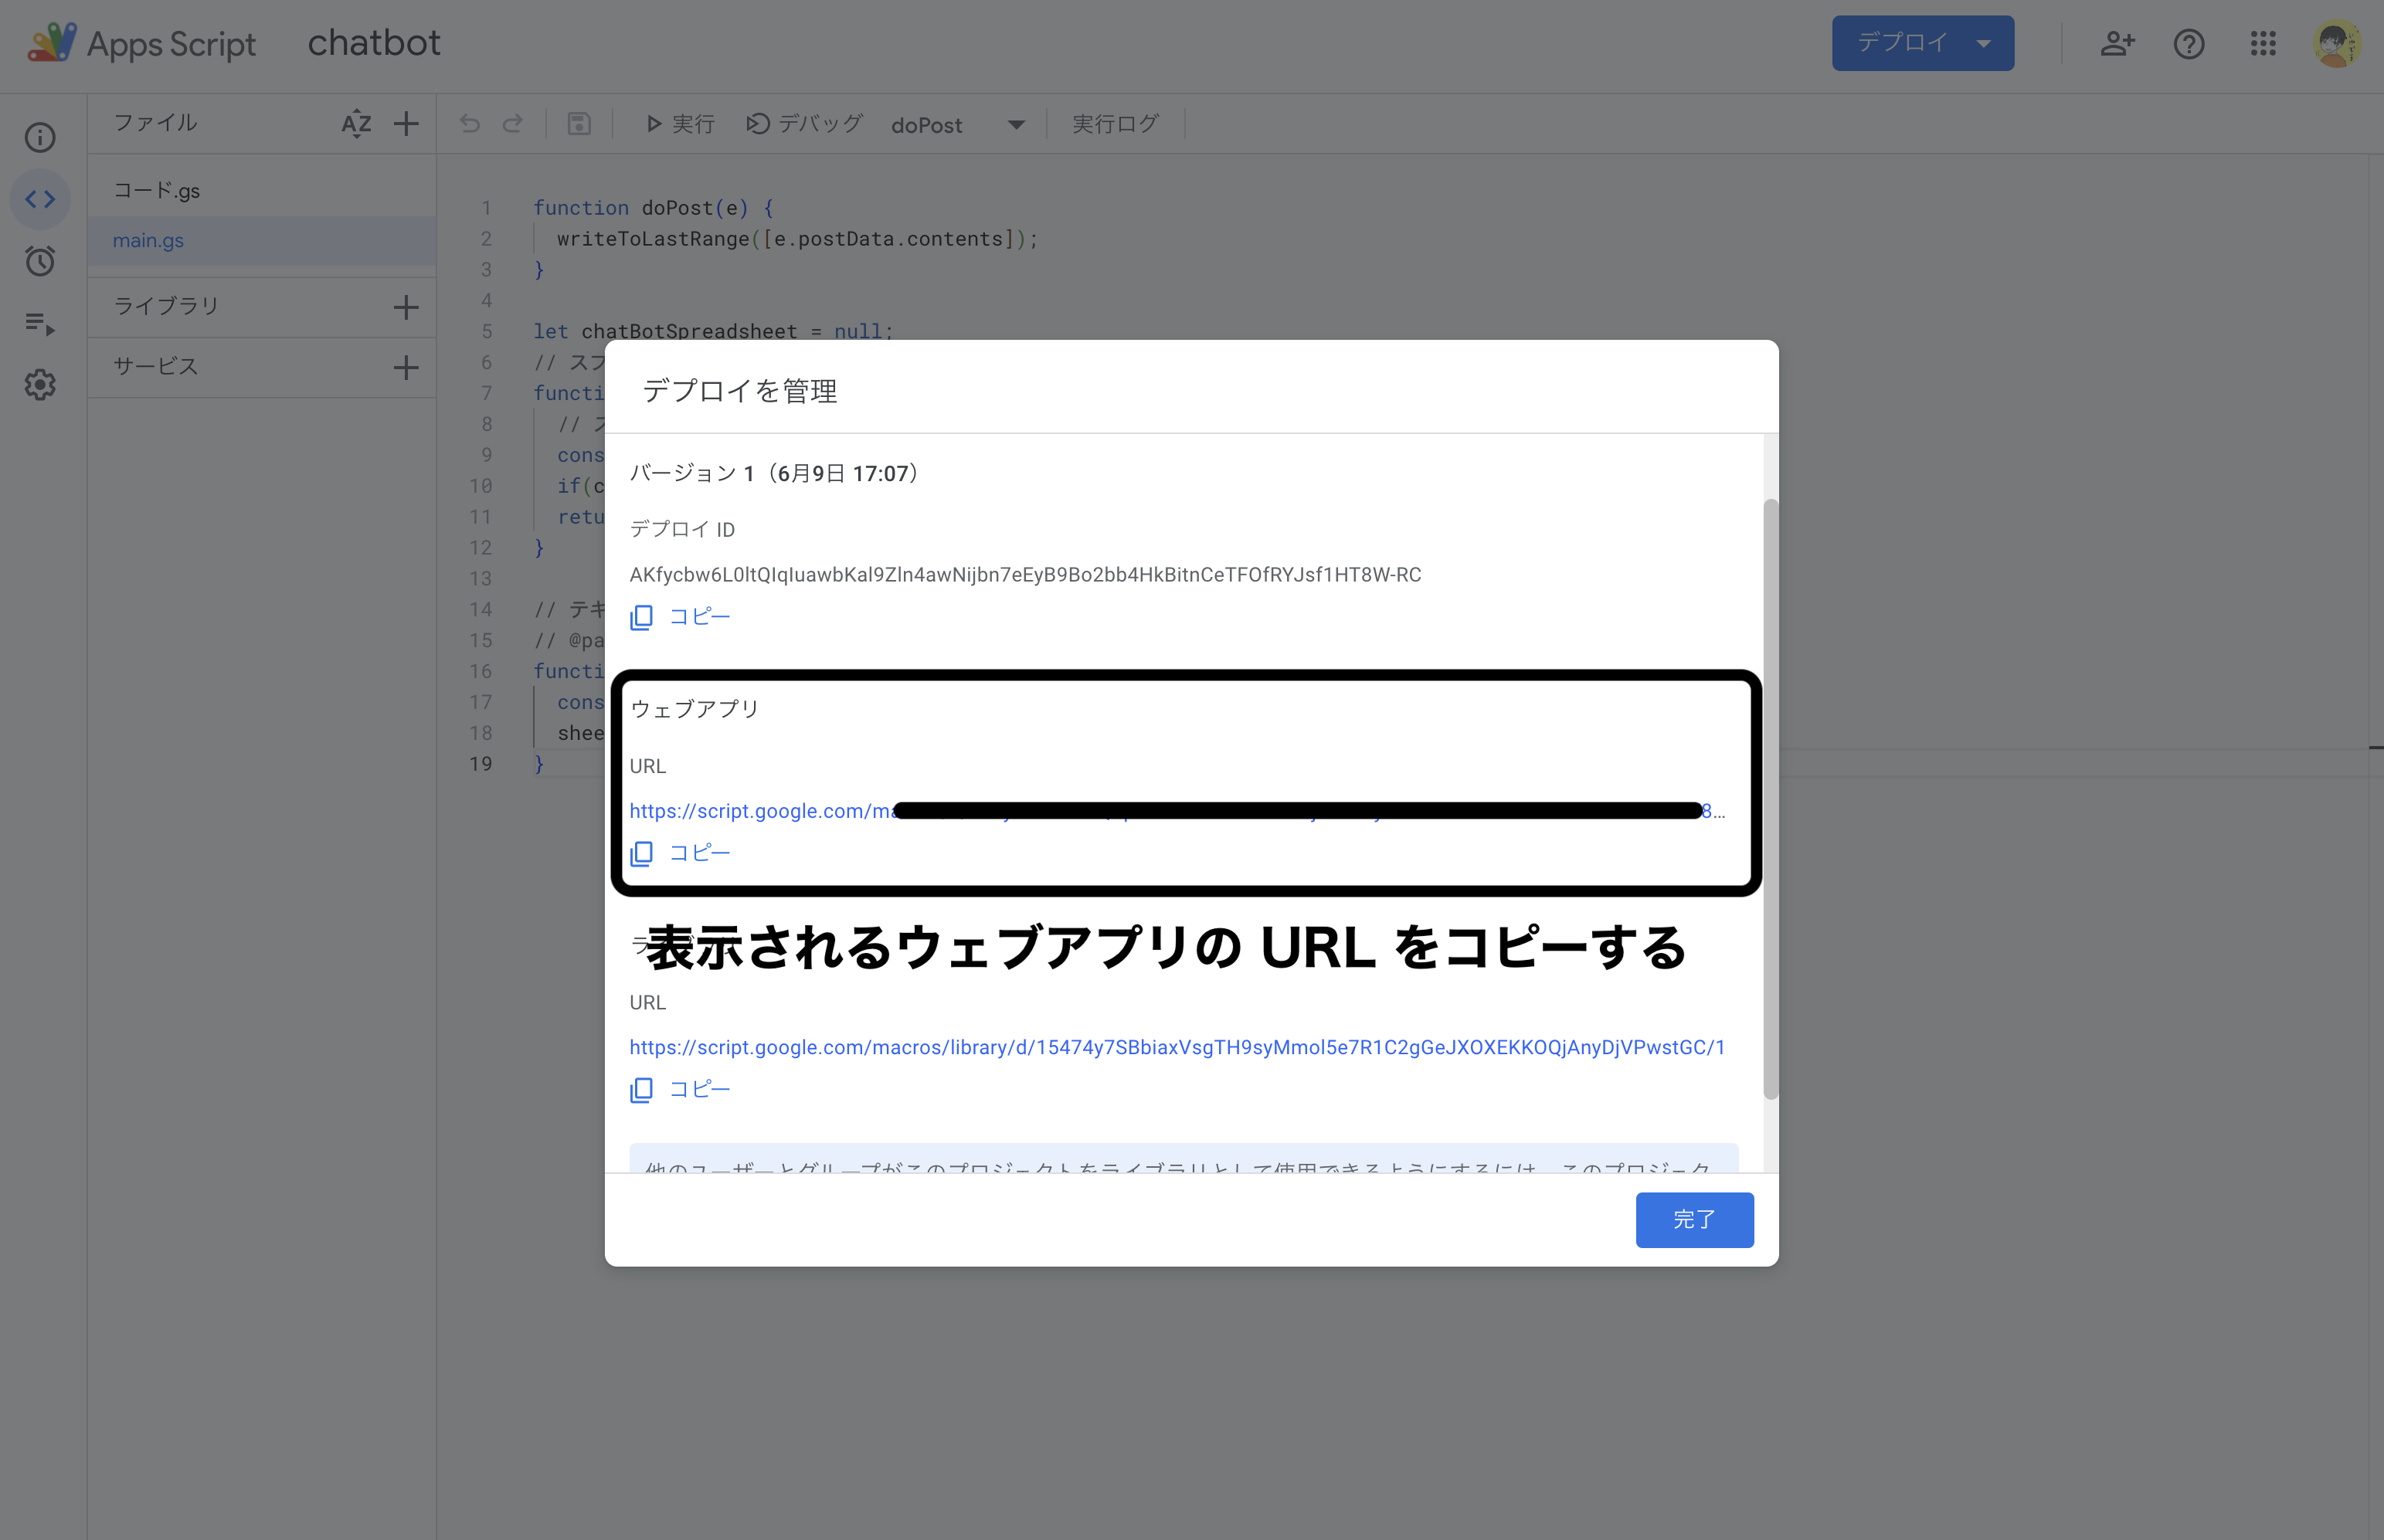Click the デバッグ debug button

click(x=804, y=124)
